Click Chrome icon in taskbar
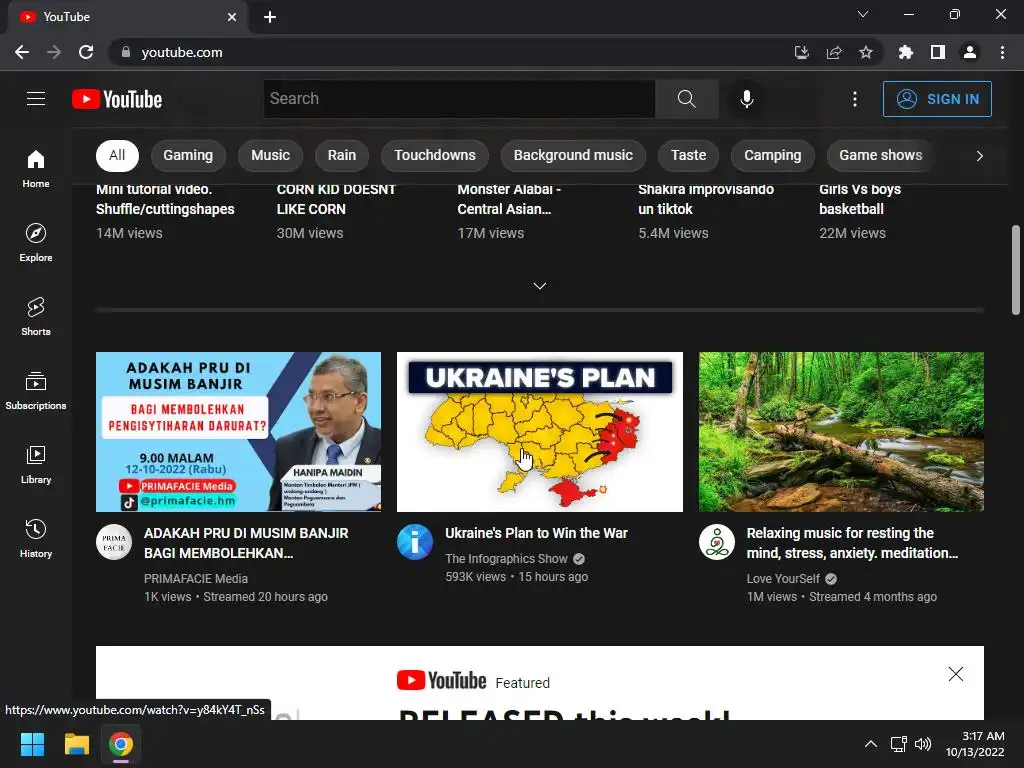Image resolution: width=1024 pixels, height=768 pixels. tap(121, 744)
